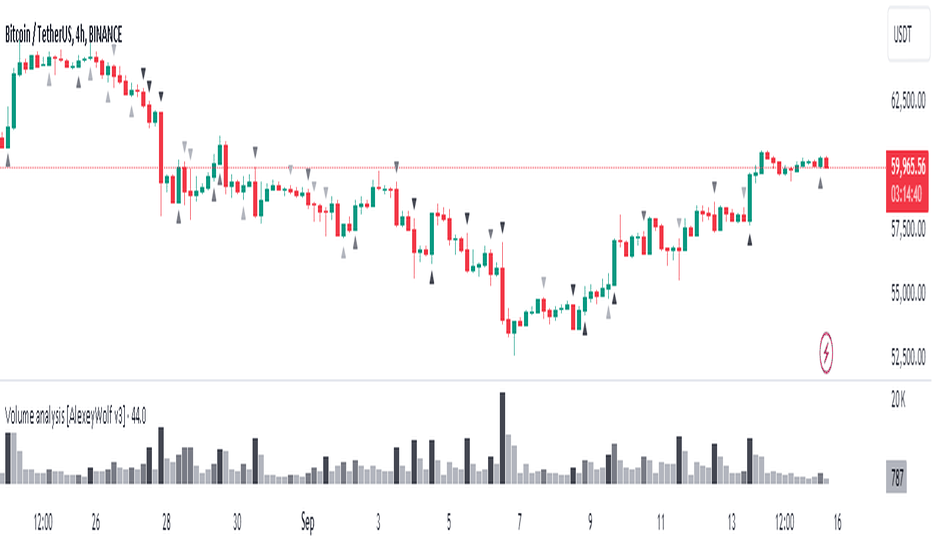The image size is (932, 550).
Task: Click the lowest candle wick near Sep 7
Action: pyautogui.click(x=514, y=345)
